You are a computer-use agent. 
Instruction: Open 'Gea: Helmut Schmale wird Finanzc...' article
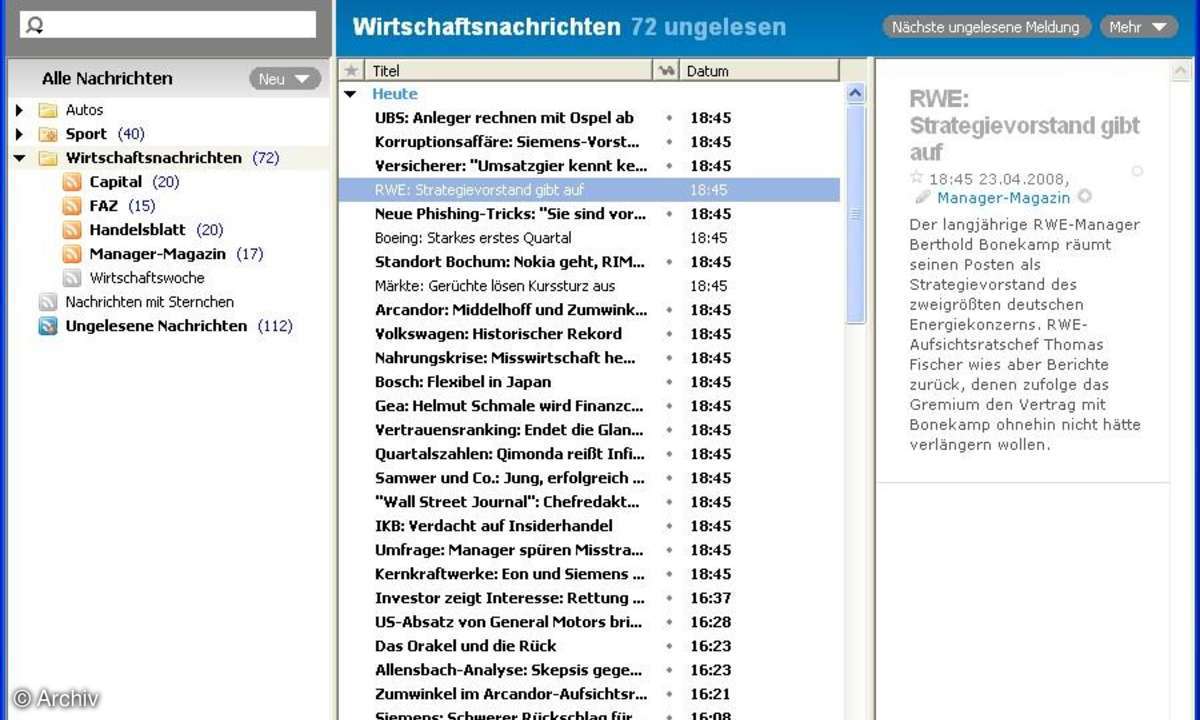[x=509, y=406]
